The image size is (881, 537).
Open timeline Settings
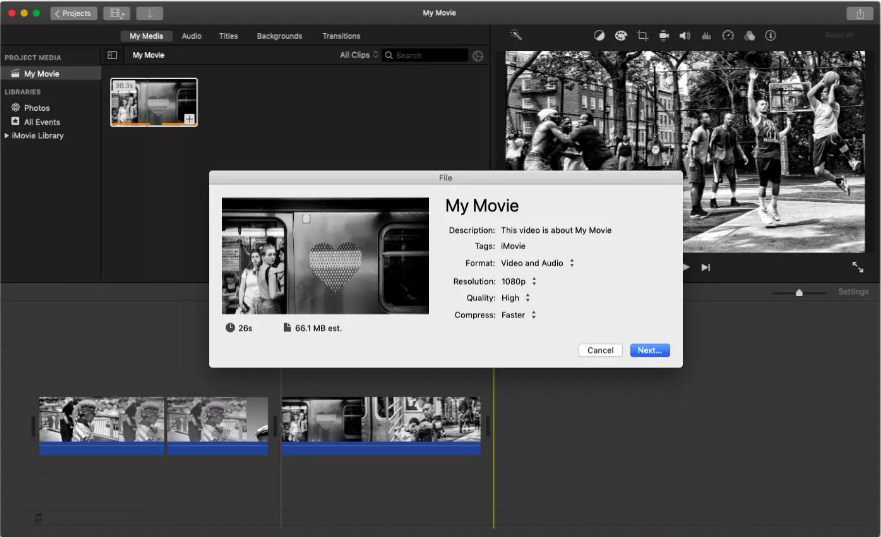coord(853,292)
